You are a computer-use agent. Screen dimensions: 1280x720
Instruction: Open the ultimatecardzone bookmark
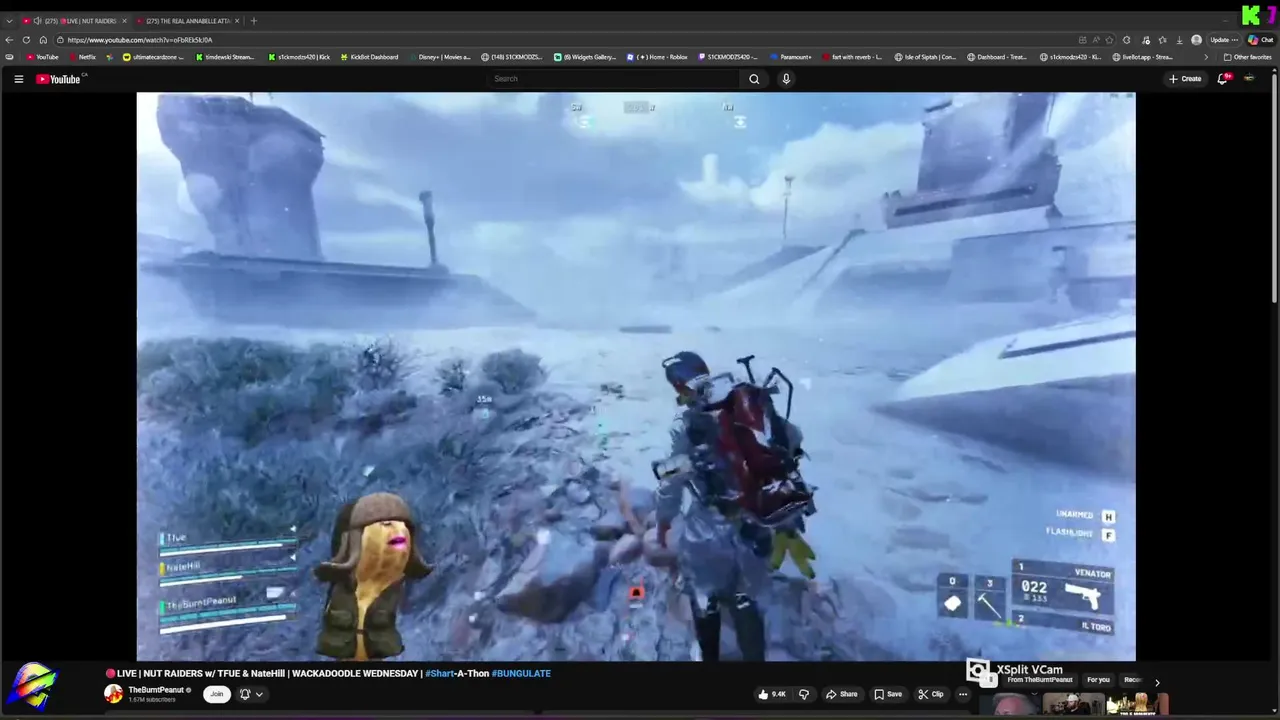153,57
